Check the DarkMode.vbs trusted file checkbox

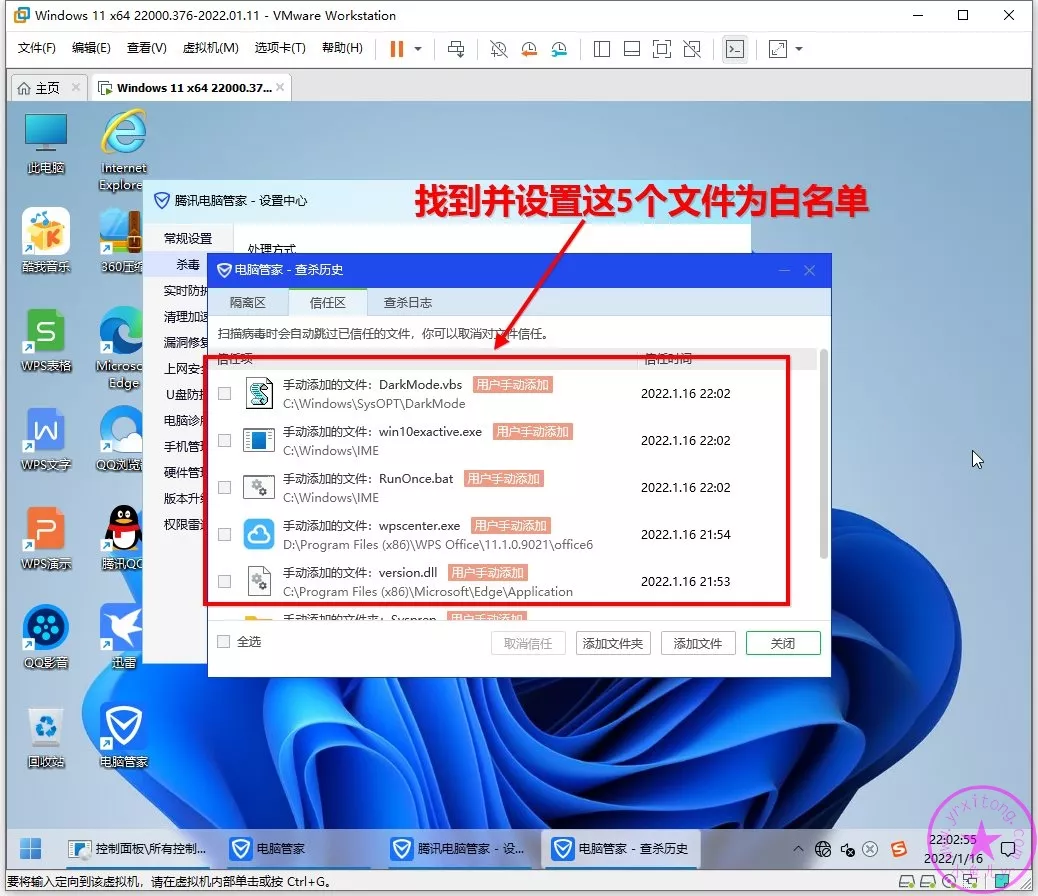coord(224,394)
